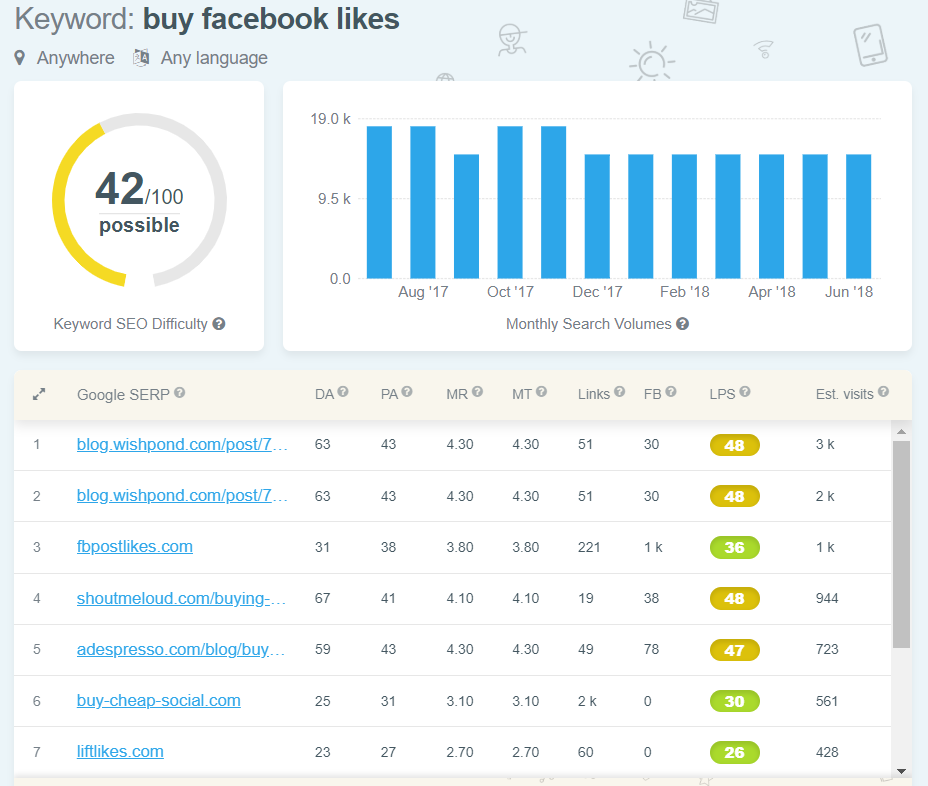Click the Apr '18 bar in search volume chart
The height and width of the screenshot is (786, 928).
pos(772,216)
